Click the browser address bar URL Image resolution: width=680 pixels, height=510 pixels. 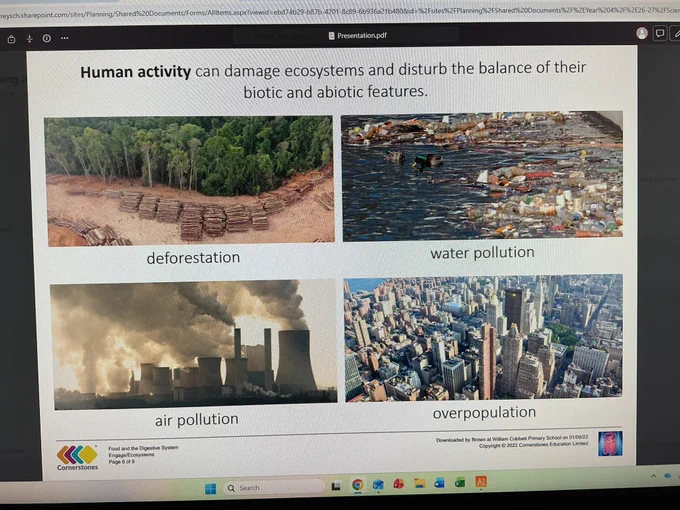340,13
